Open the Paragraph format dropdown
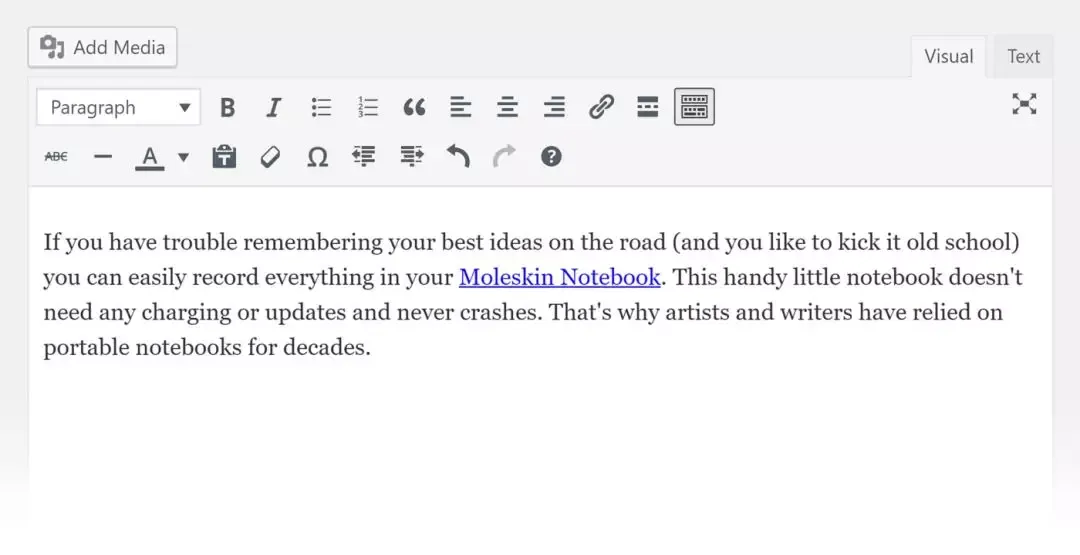Image resolution: width=1080 pixels, height=555 pixels. pos(118,108)
